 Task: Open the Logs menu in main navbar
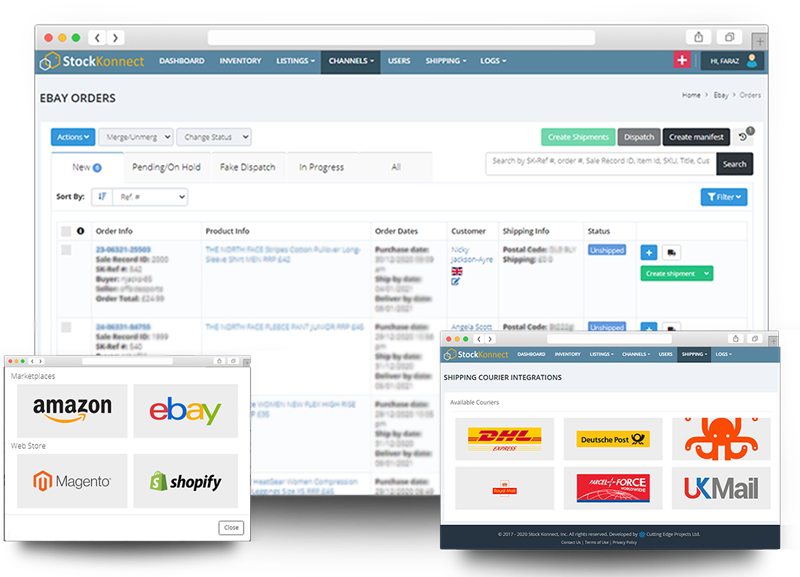pyautogui.click(x=493, y=61)
